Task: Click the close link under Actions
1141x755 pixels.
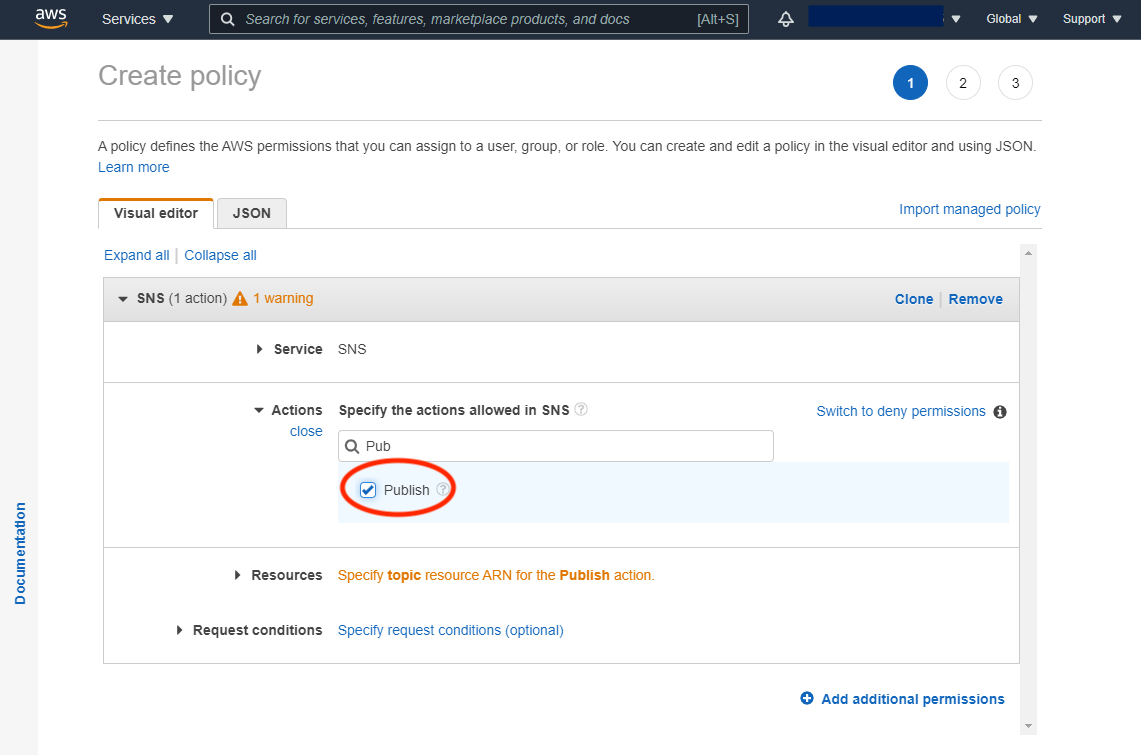Action: (x=306, y=431)
